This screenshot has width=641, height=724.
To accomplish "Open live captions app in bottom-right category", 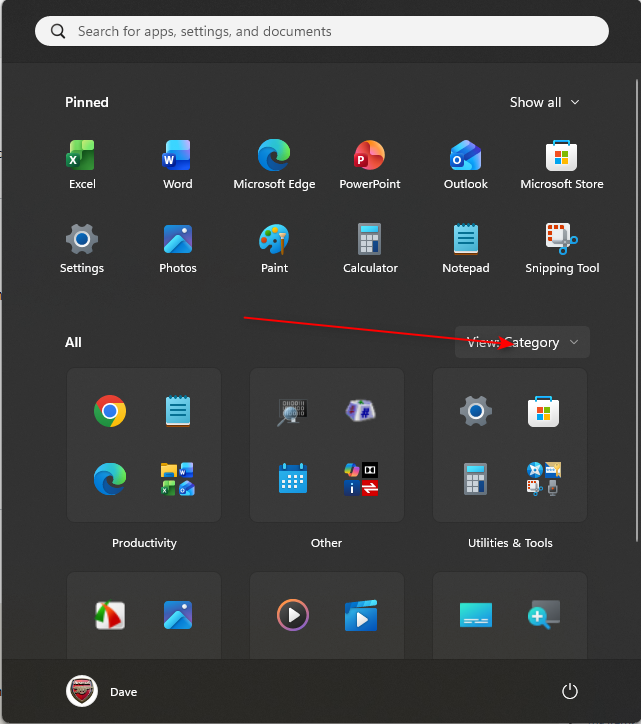I will pyautogui.click(x=476, y=615).
